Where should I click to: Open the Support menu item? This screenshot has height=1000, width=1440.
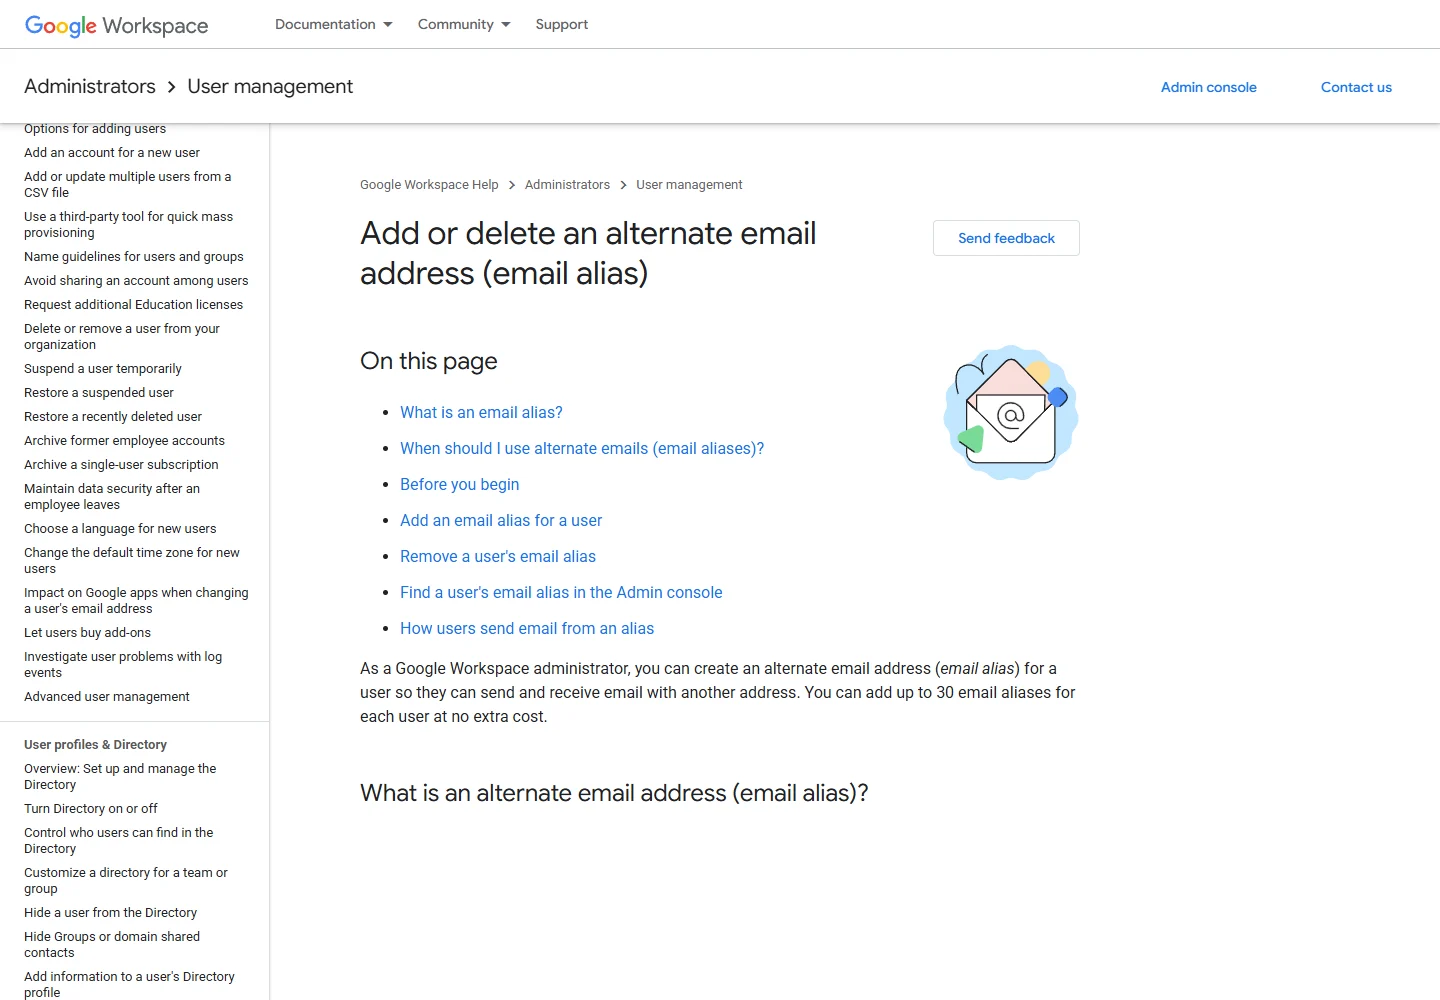(561, 24)
